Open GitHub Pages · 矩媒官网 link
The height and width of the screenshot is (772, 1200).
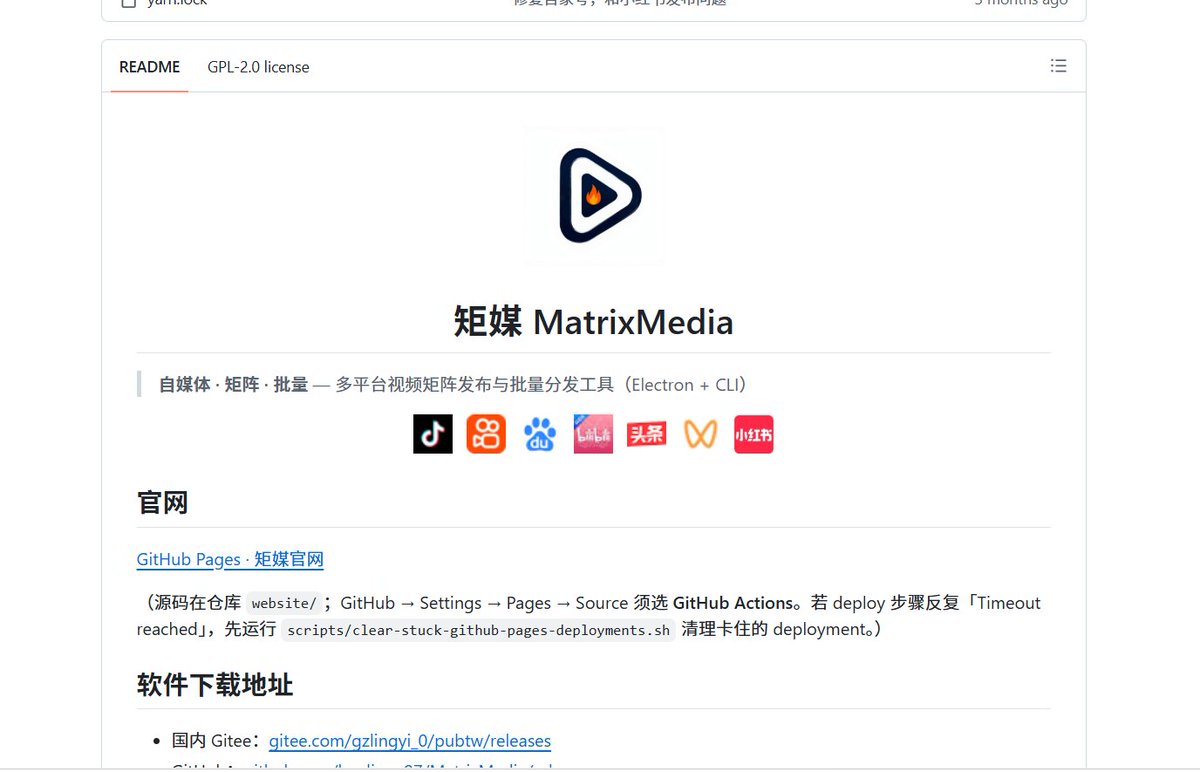click(230, 559)
